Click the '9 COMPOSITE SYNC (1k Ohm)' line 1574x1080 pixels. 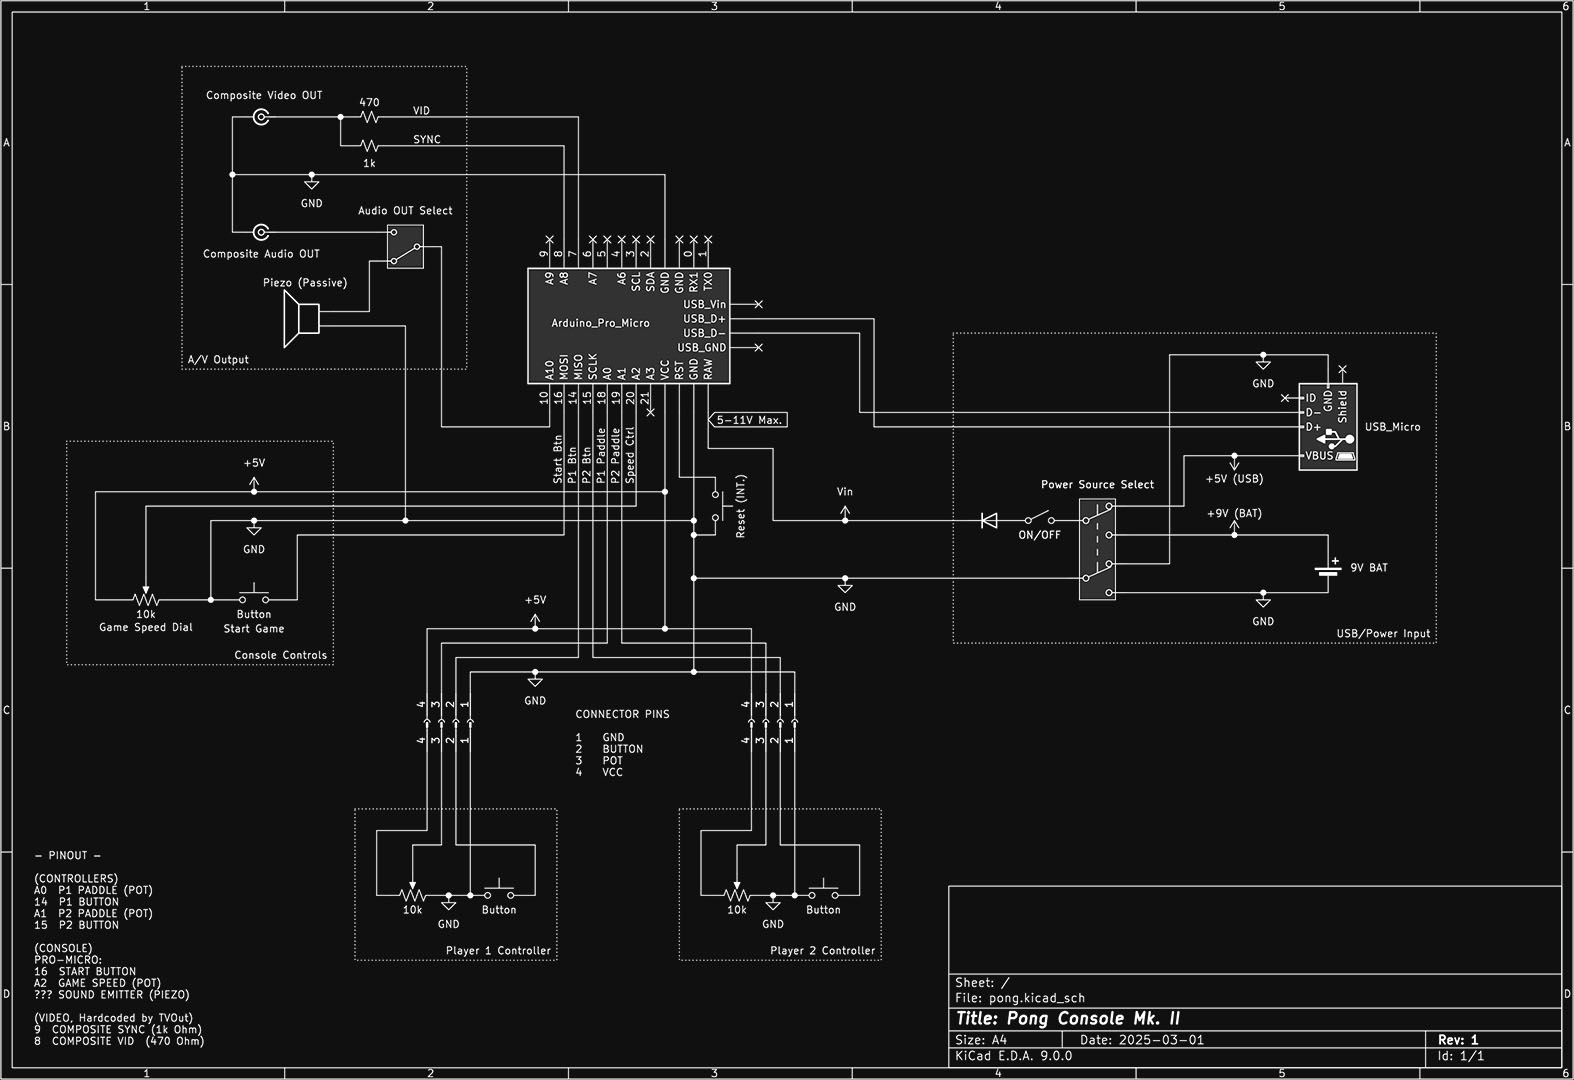point(118,1029)
